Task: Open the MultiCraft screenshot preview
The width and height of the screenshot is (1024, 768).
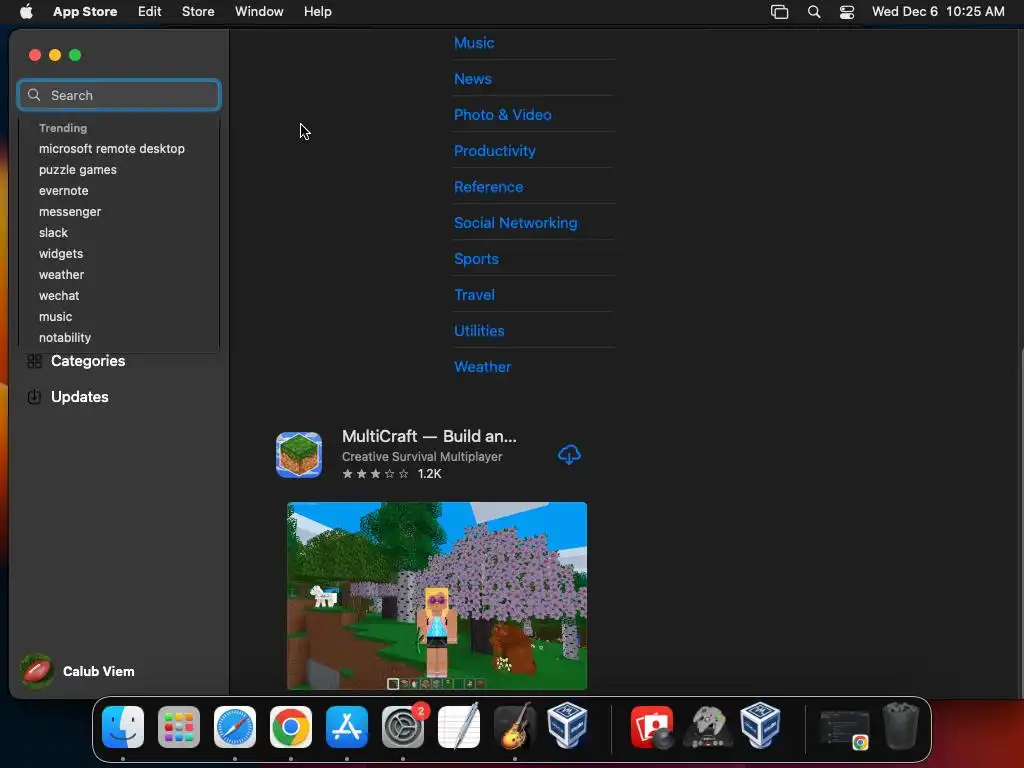Action: click(437, 596)
